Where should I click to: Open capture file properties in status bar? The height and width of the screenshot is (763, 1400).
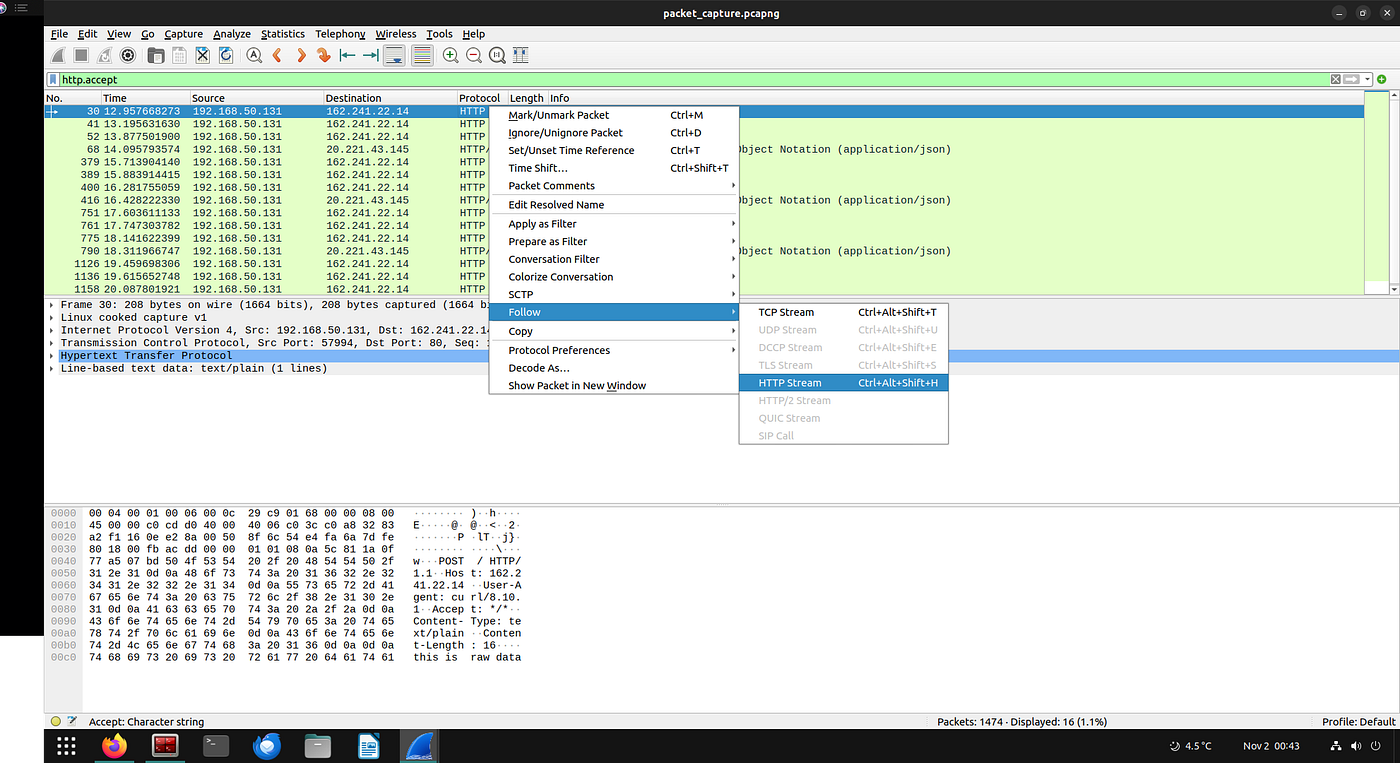(x=71, y=721)
